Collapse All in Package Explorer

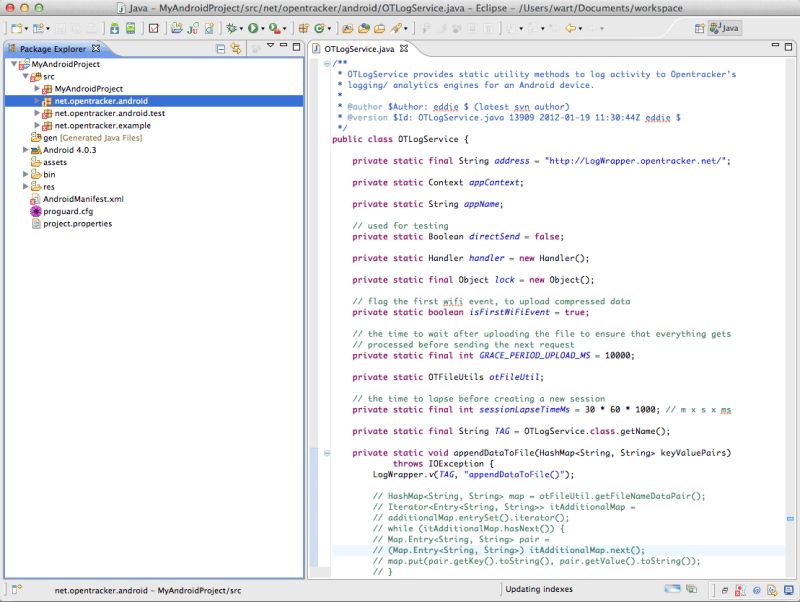coord(220,49)
